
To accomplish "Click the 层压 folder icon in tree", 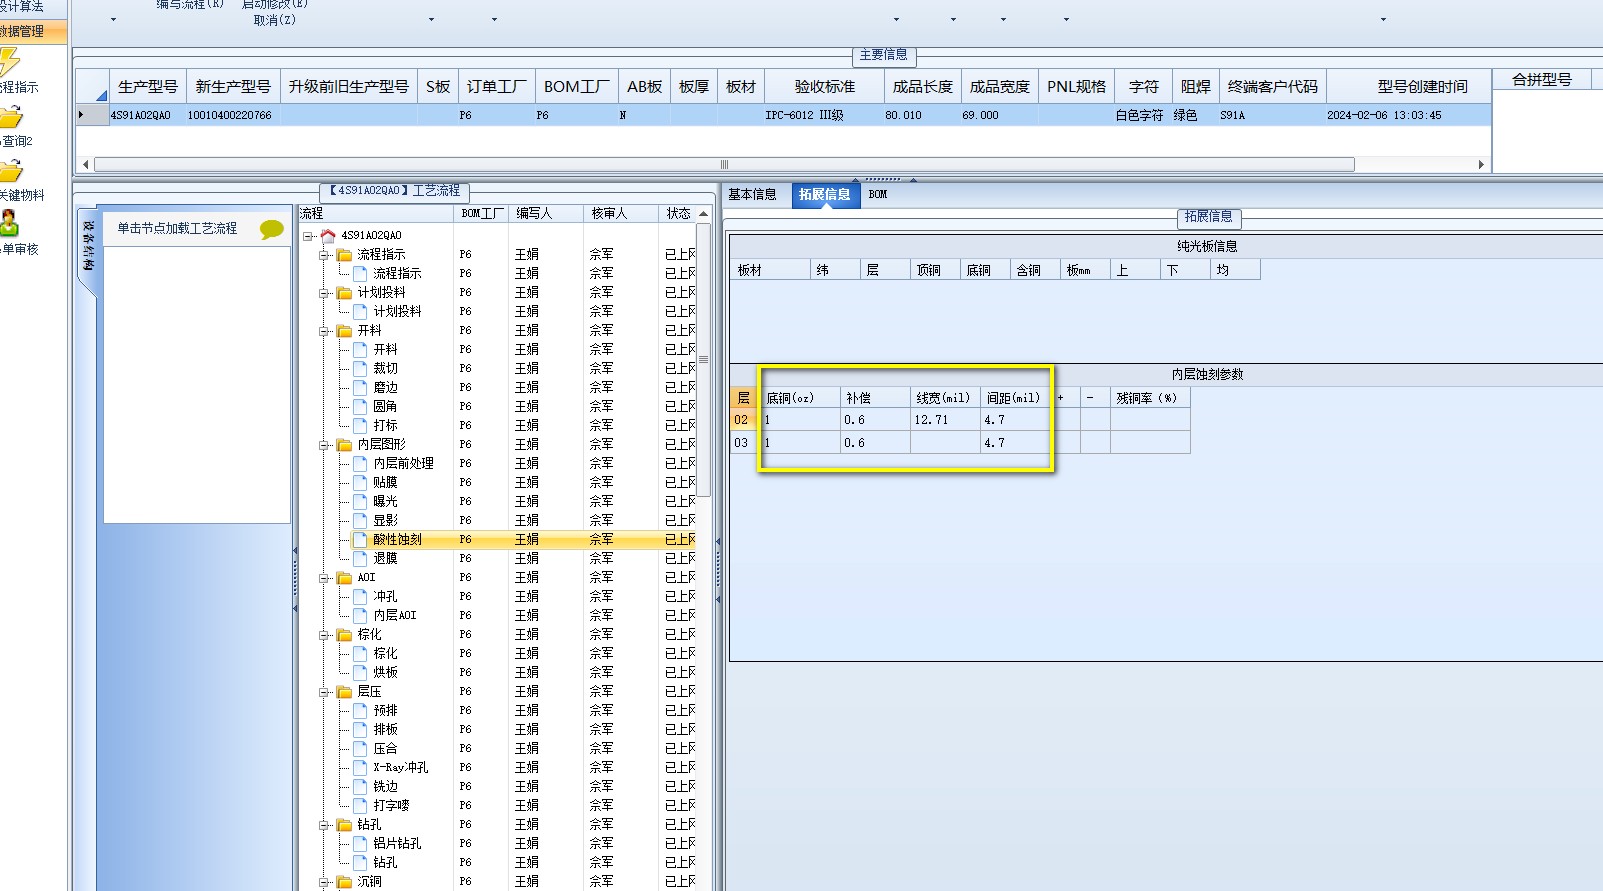I will point(345,692).
